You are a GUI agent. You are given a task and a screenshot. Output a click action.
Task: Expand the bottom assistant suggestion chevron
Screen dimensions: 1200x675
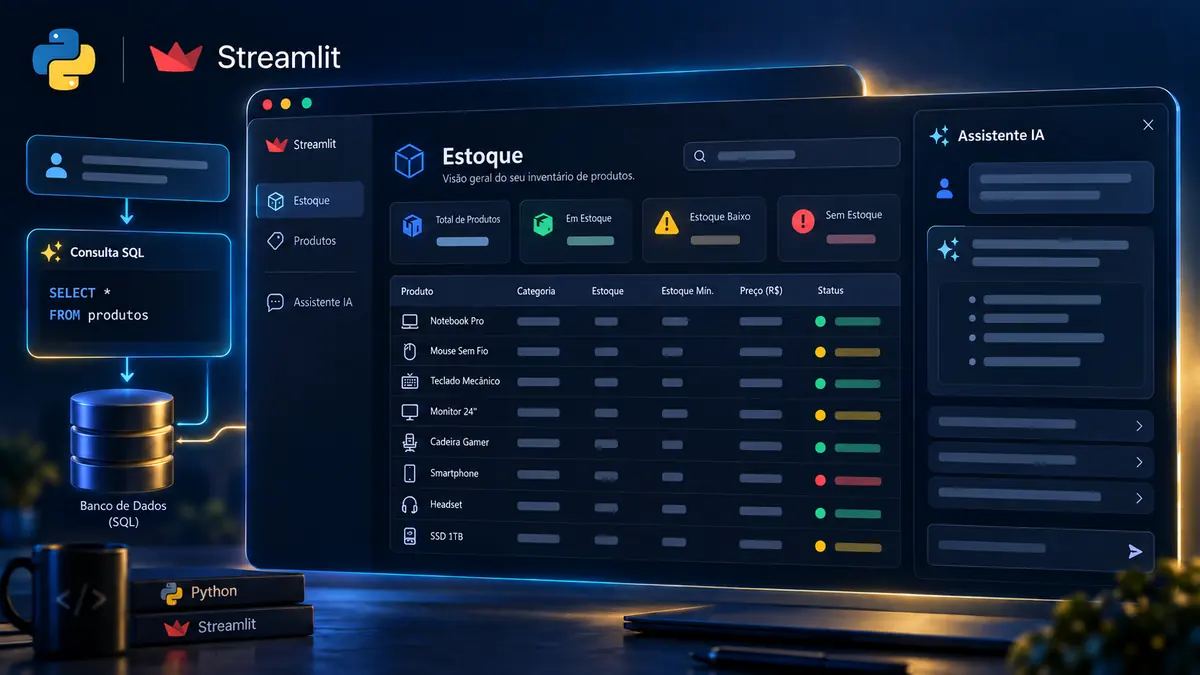coord(1139,498)
